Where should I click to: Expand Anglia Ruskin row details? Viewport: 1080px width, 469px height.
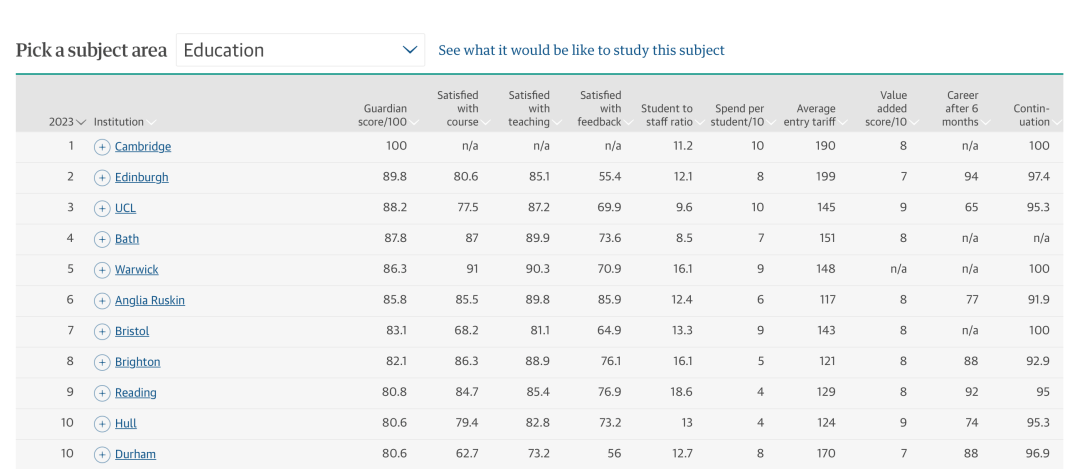click(102, 301)
